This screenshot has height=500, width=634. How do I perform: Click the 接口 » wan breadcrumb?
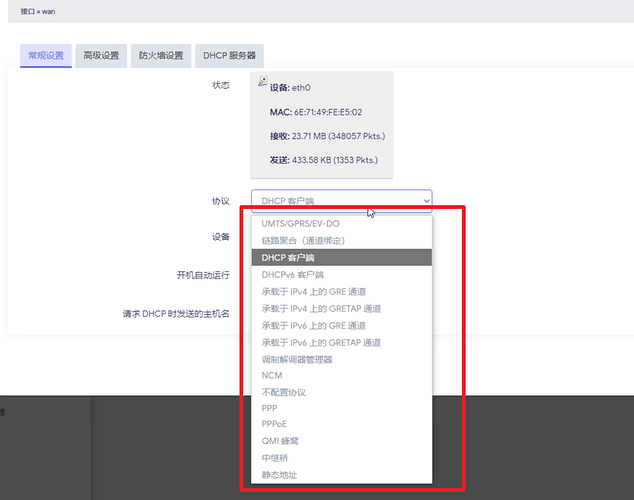[38, 11]
